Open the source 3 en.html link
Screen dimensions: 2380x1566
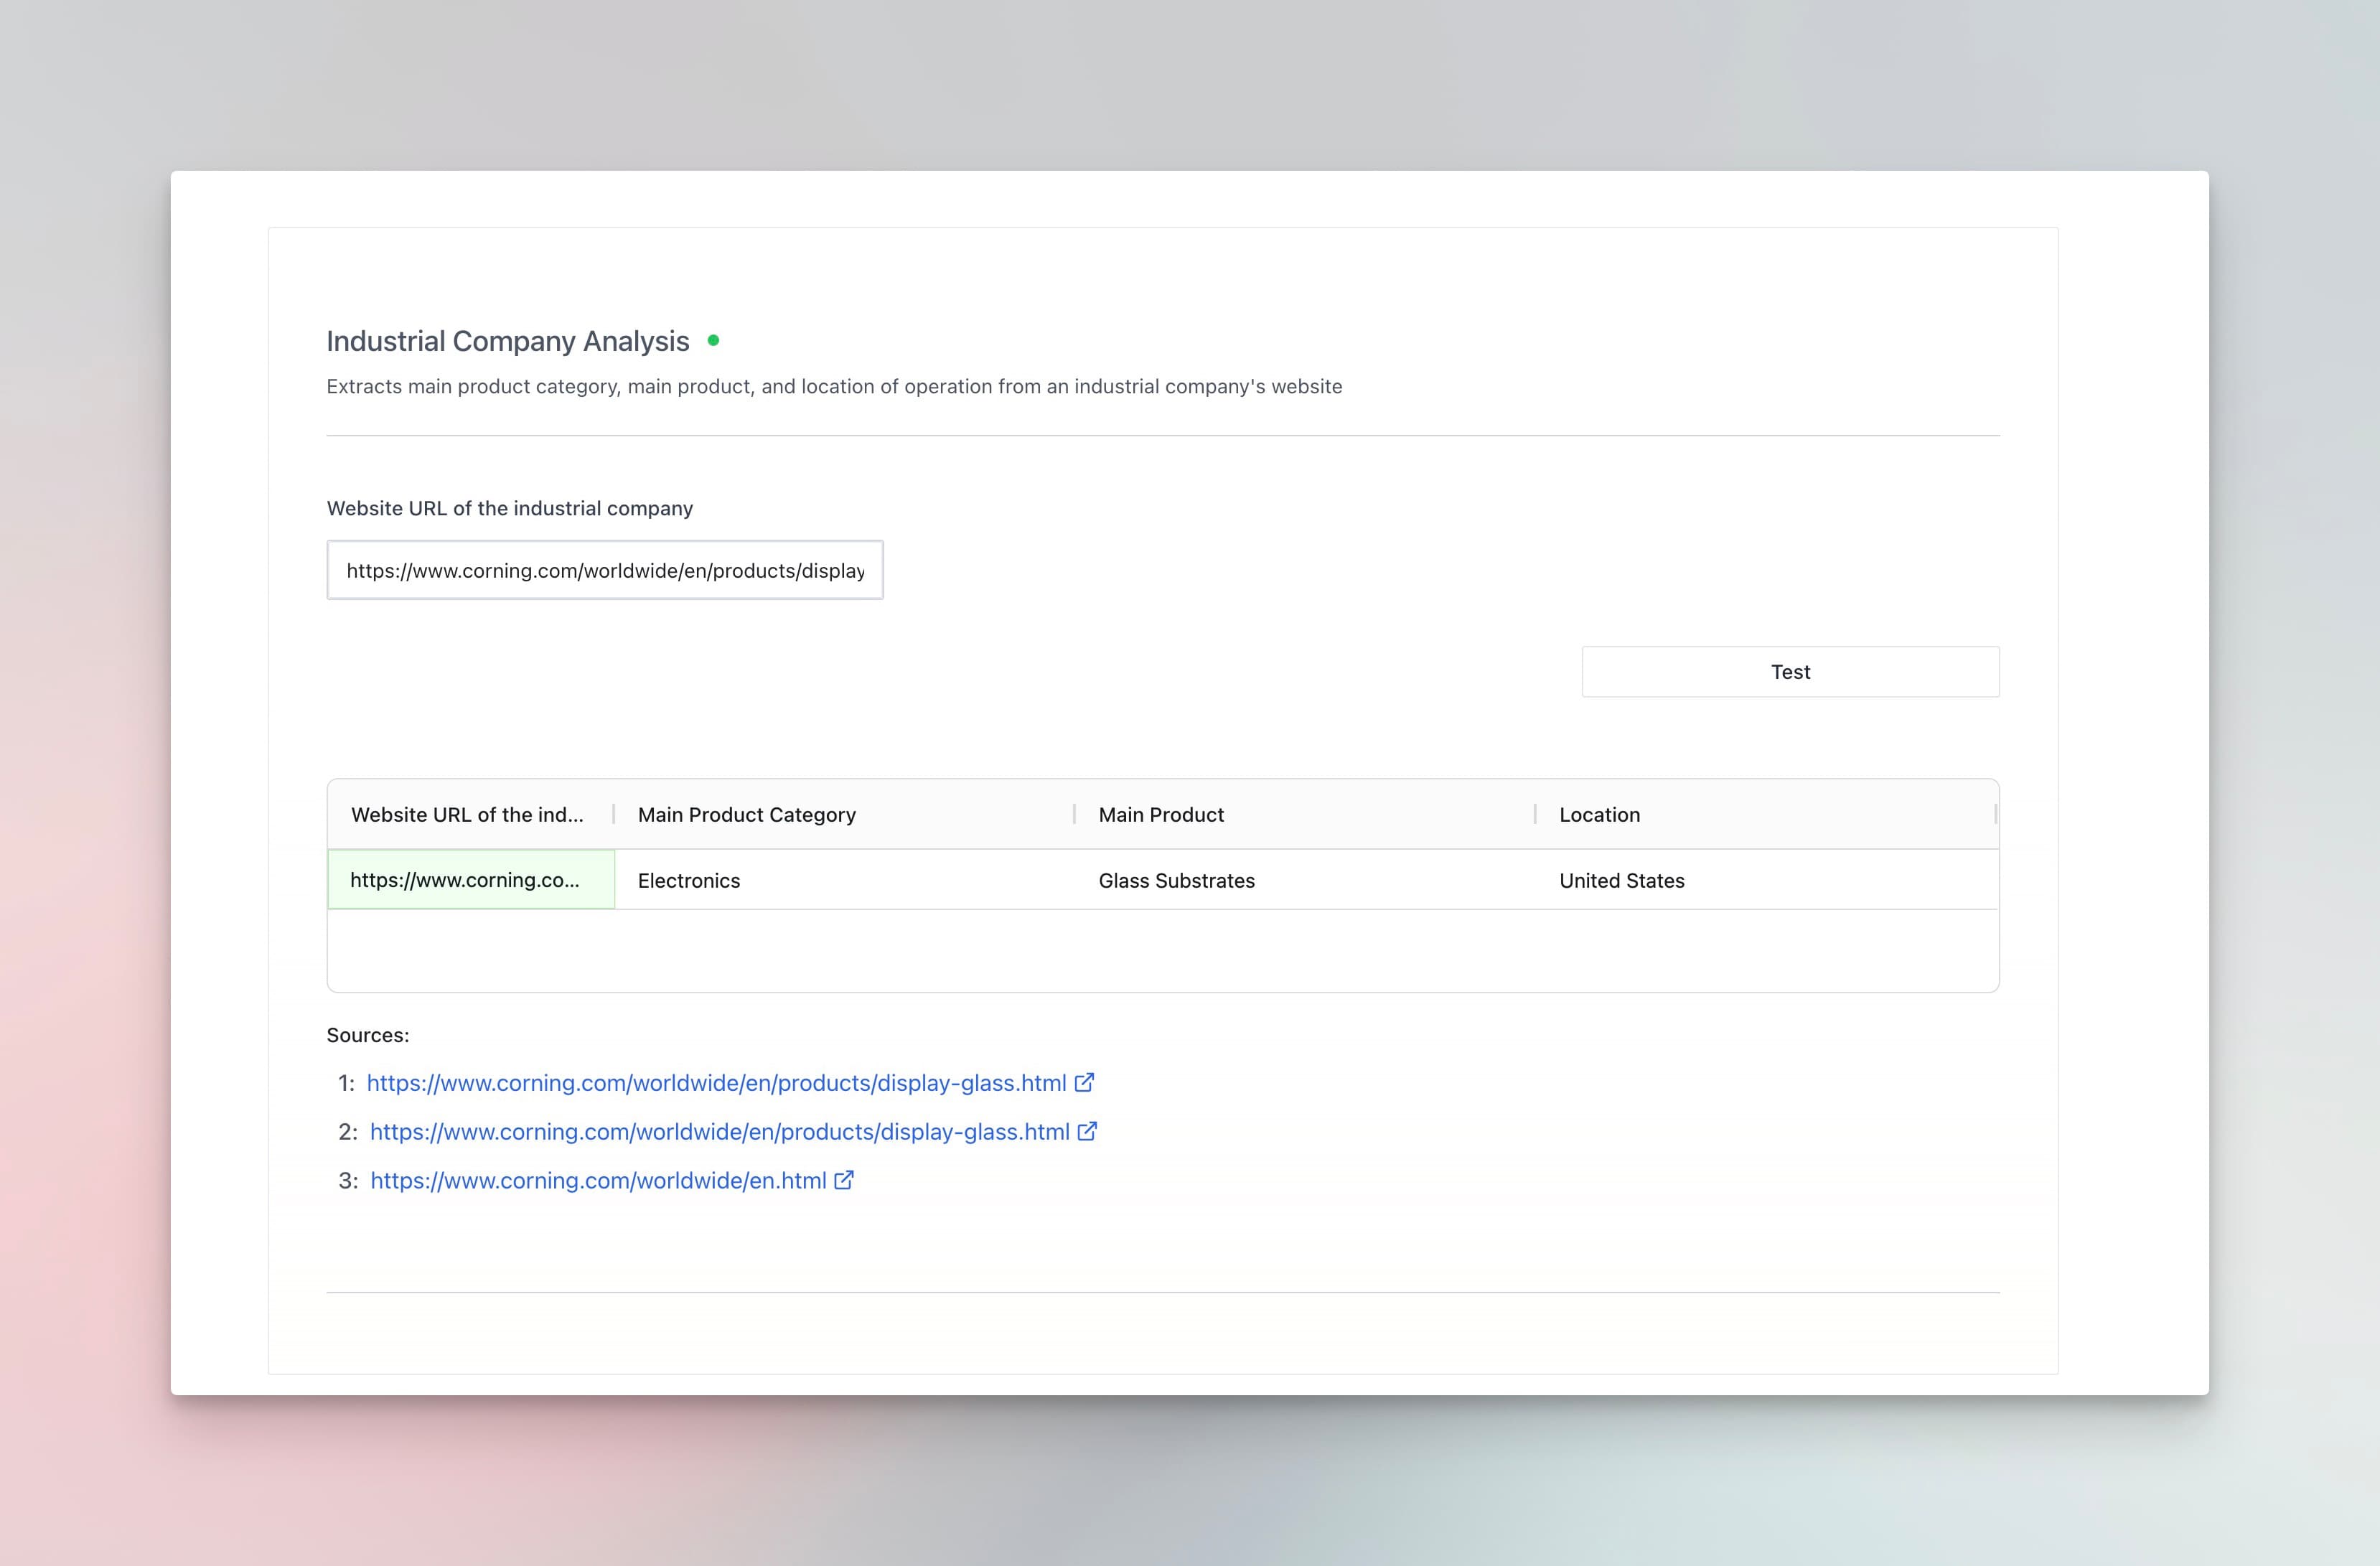pos(598,1181)
